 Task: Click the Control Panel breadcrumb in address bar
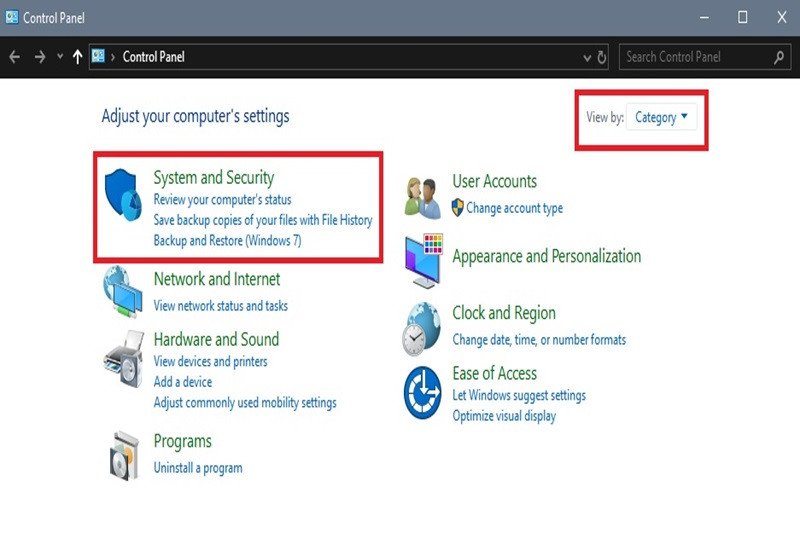click(x=154, y=57)
